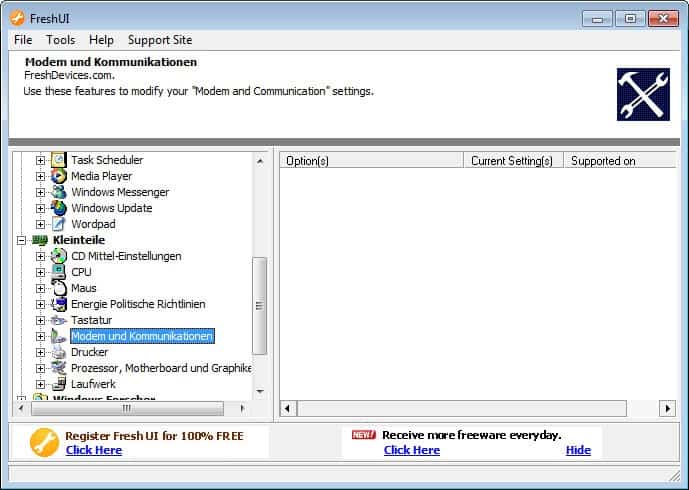The image size is (689, 490).
Task: Select the Wordpad icon in tree
Action: (58, 224)
